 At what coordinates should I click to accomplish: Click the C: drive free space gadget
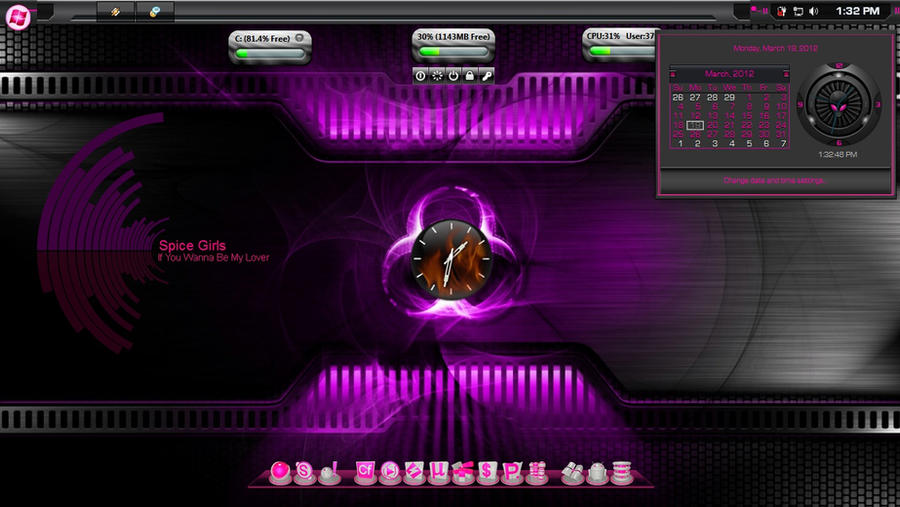pos(270,47)
